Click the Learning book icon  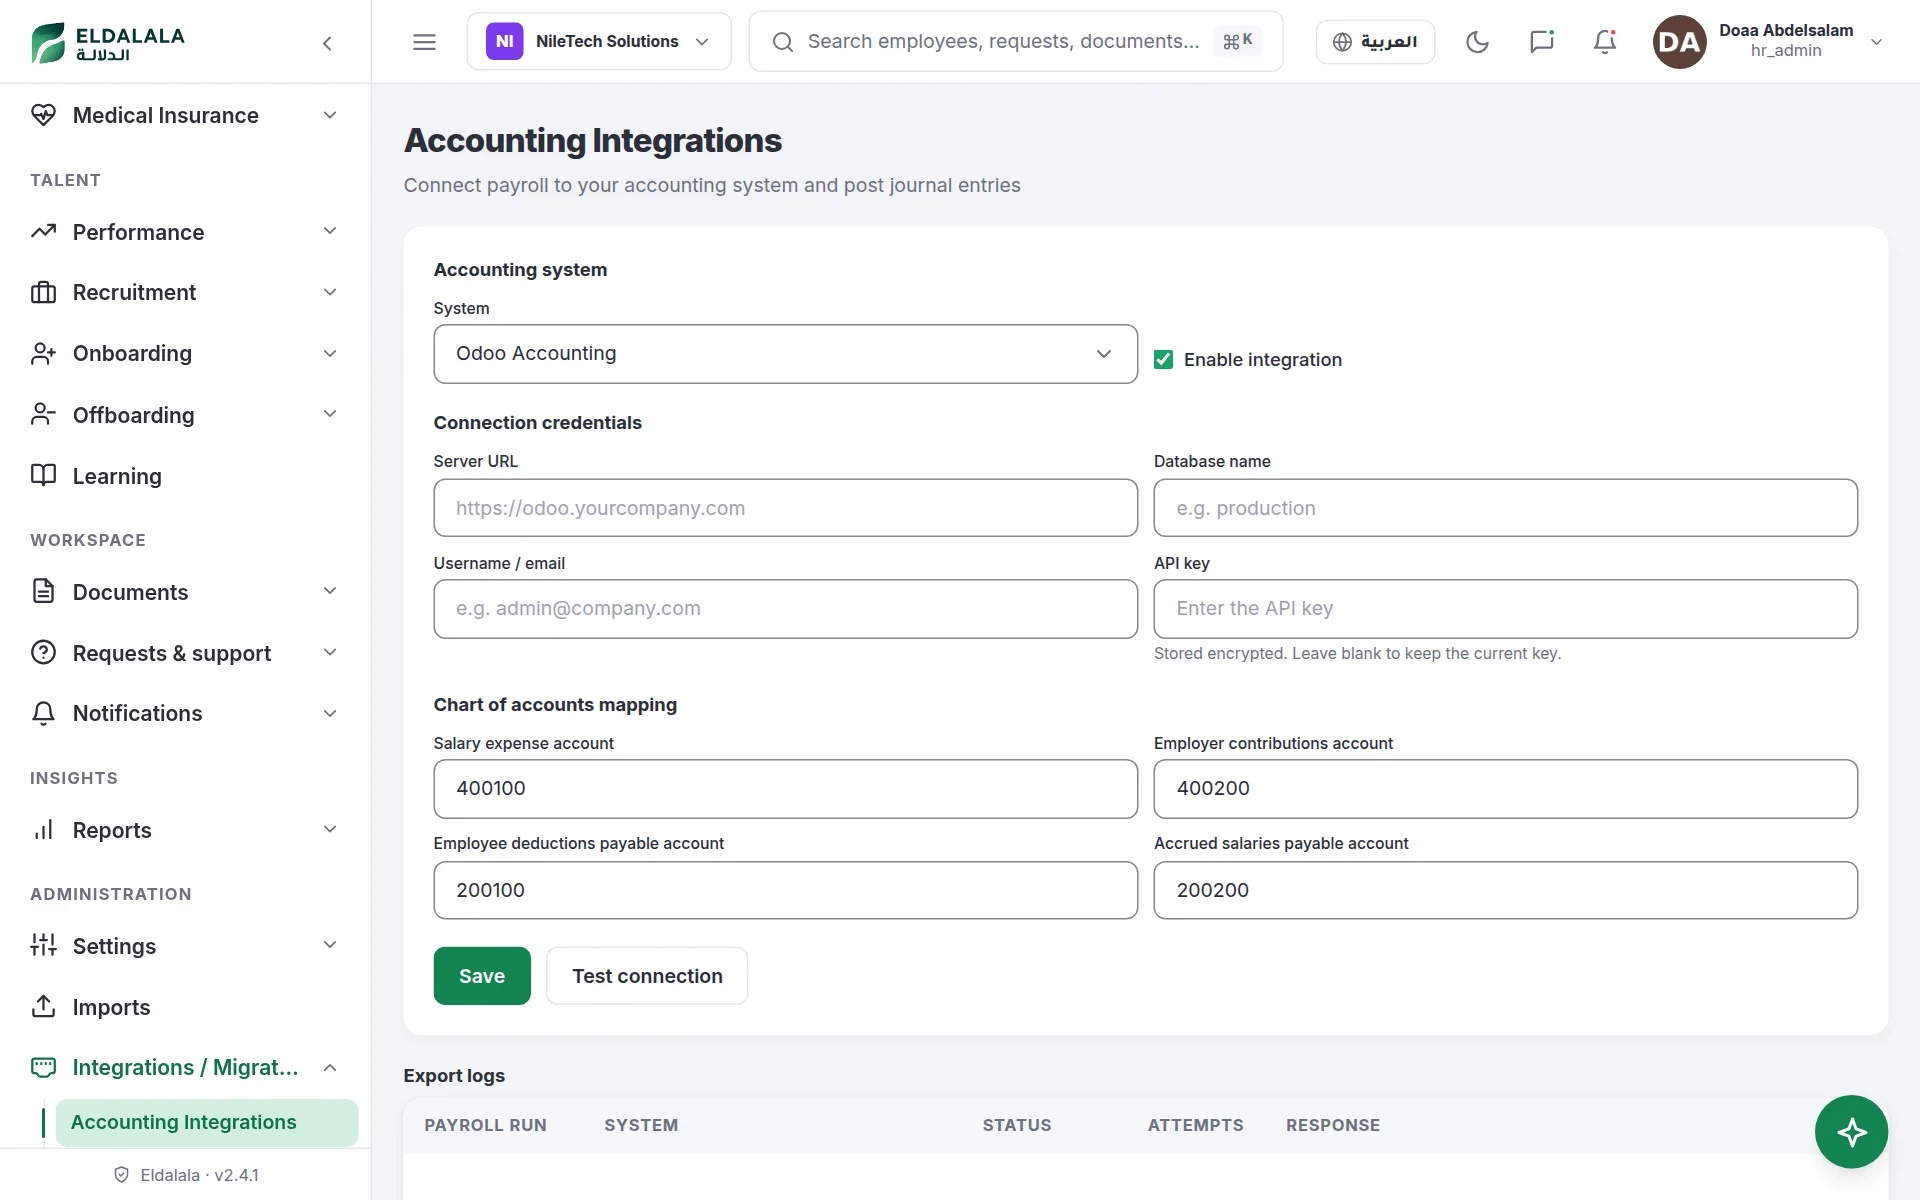point(43,476)
